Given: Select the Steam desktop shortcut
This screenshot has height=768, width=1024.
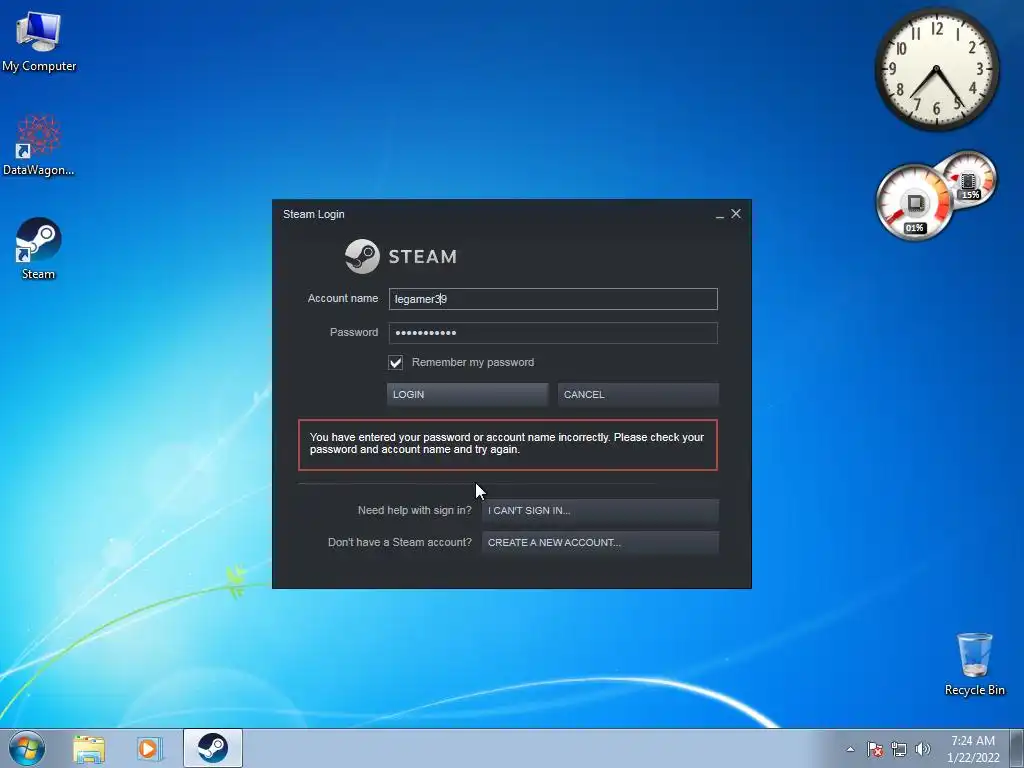Looking at the screenshot, I should point(39,249).
